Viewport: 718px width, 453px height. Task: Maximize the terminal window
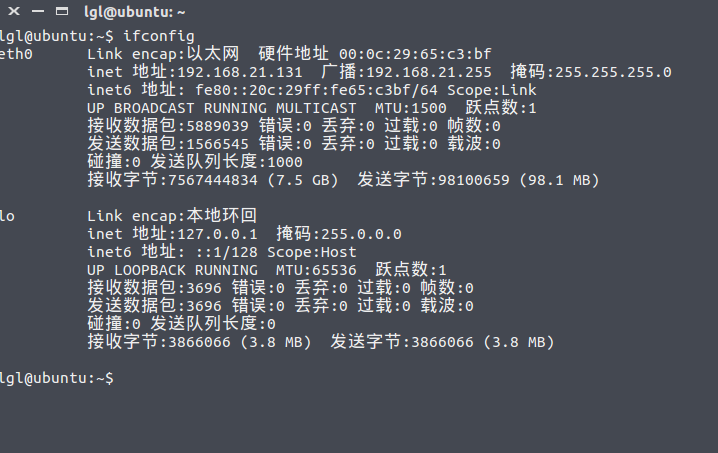click(61, 12)
